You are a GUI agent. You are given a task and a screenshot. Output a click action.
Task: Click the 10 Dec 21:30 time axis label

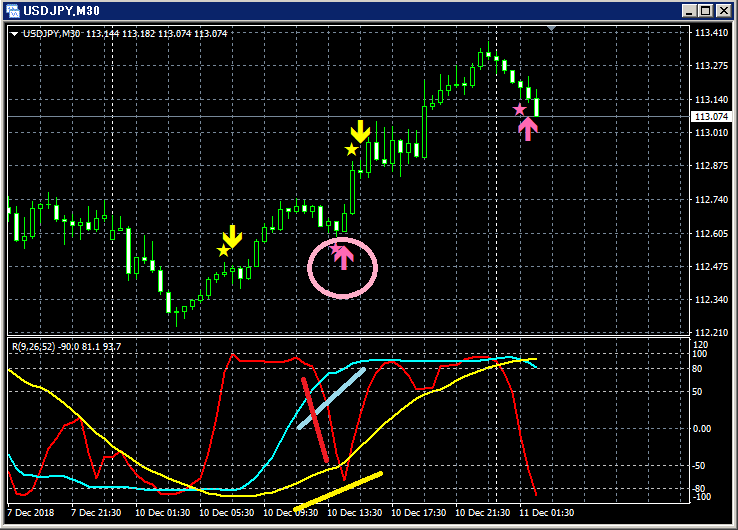[x=482, y=513]
